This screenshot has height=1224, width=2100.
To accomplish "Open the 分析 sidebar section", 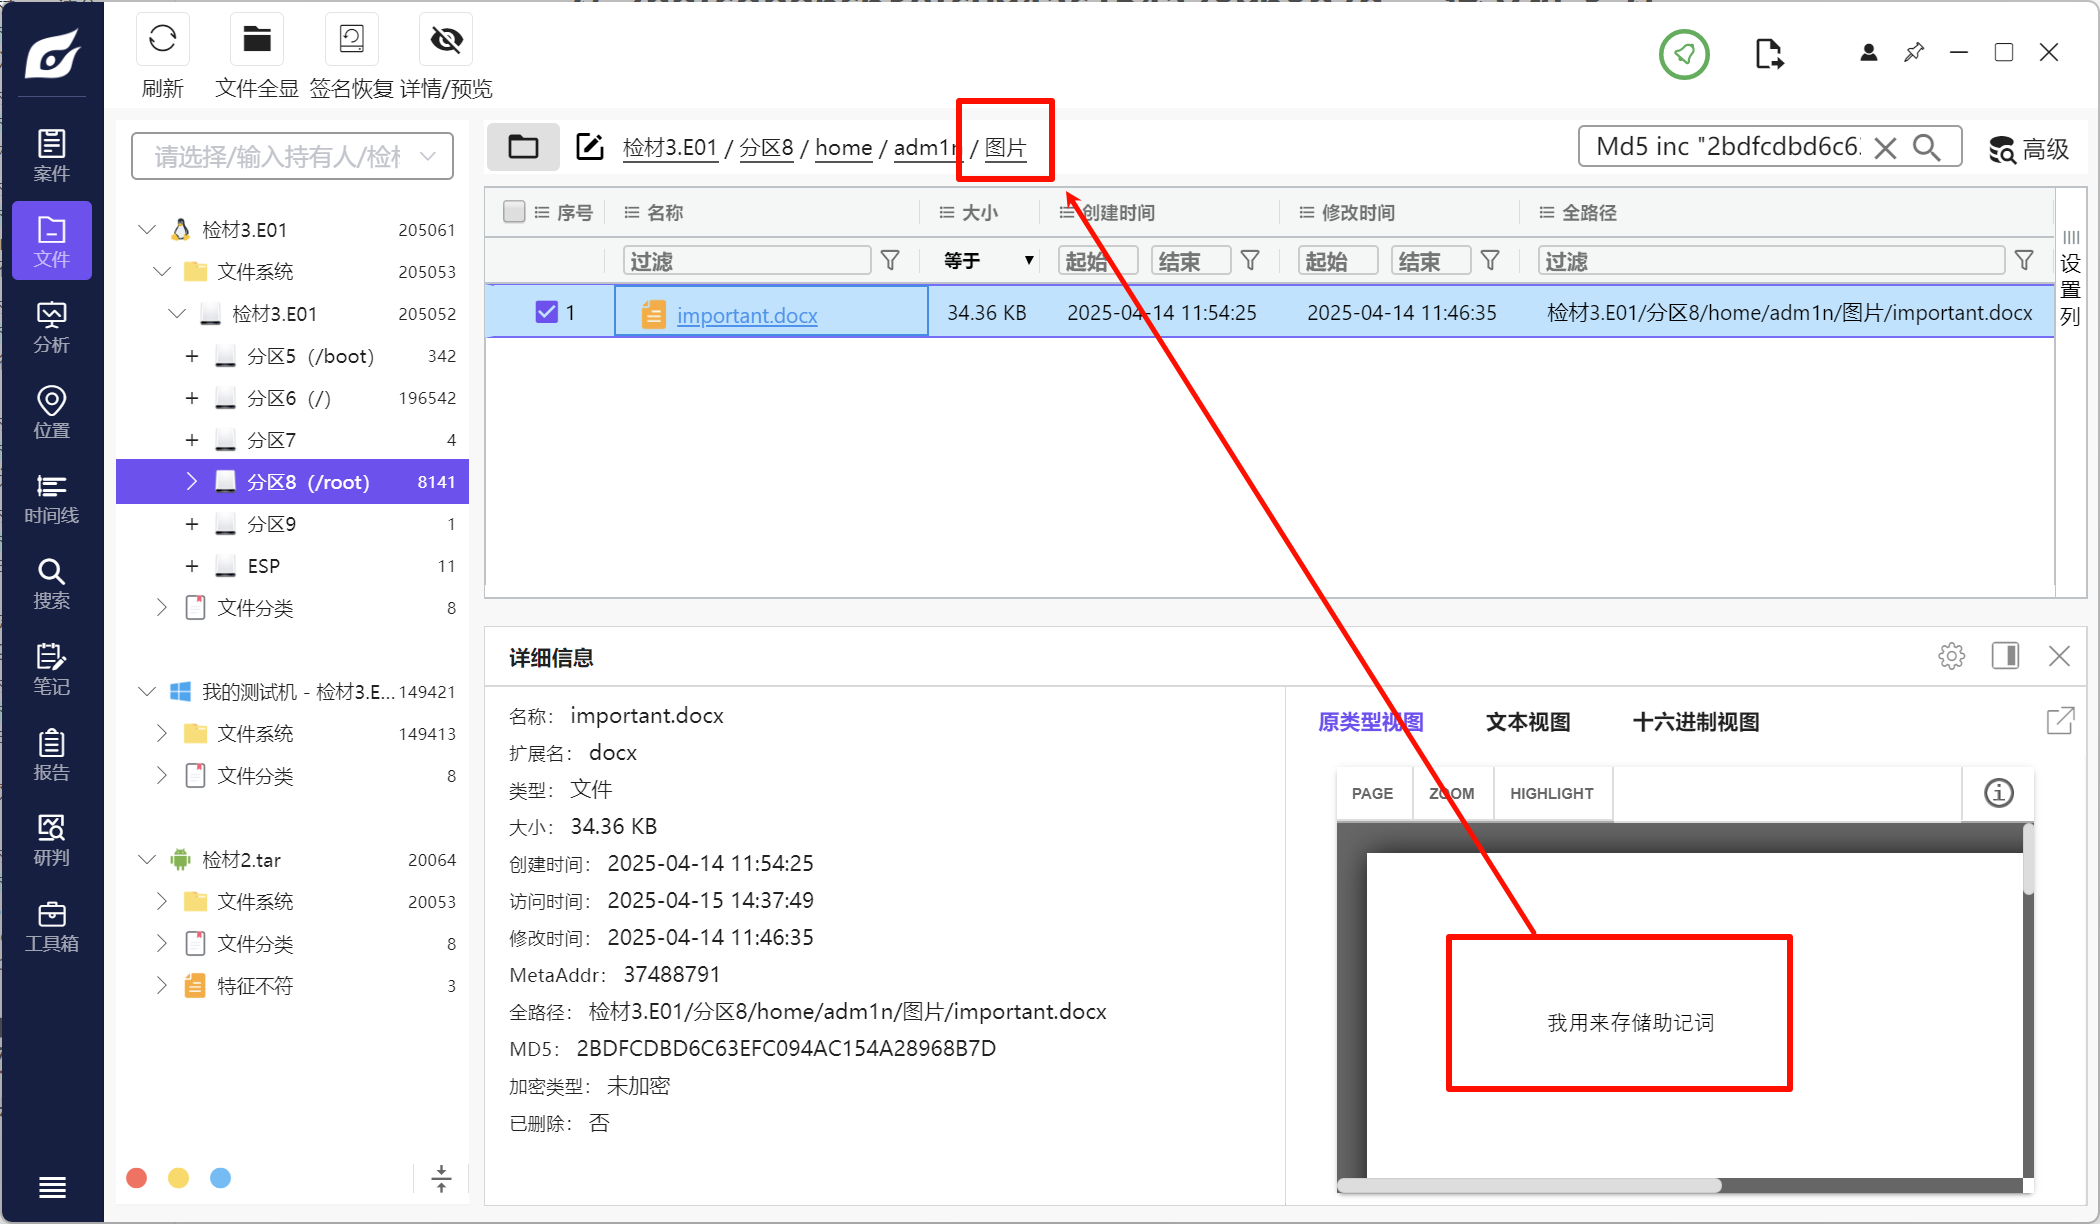I will (x=52, y=327).
